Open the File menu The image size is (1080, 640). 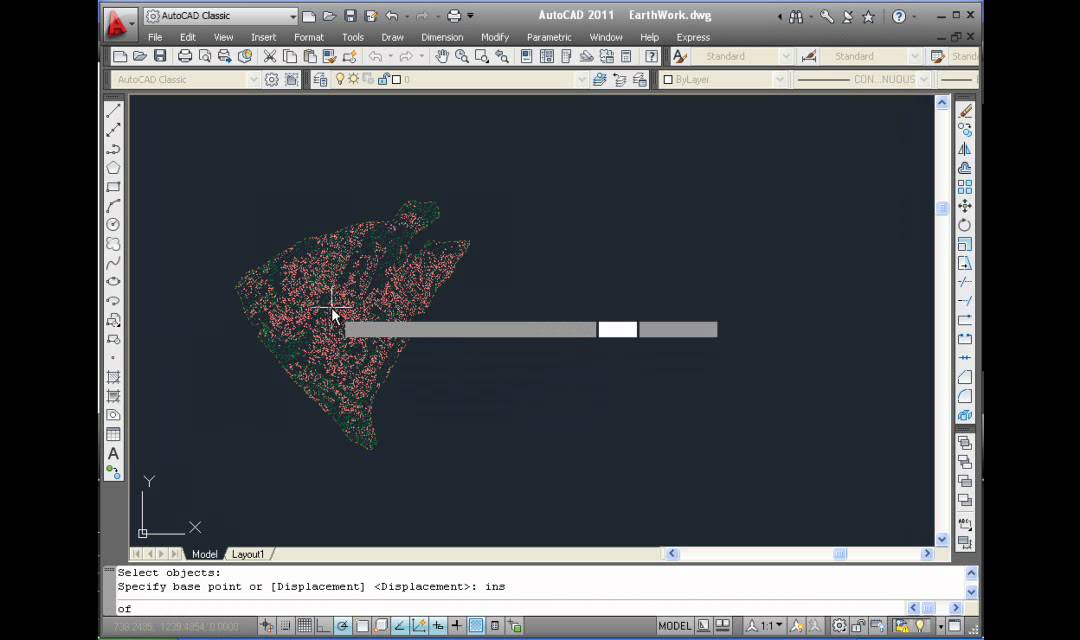155,37
